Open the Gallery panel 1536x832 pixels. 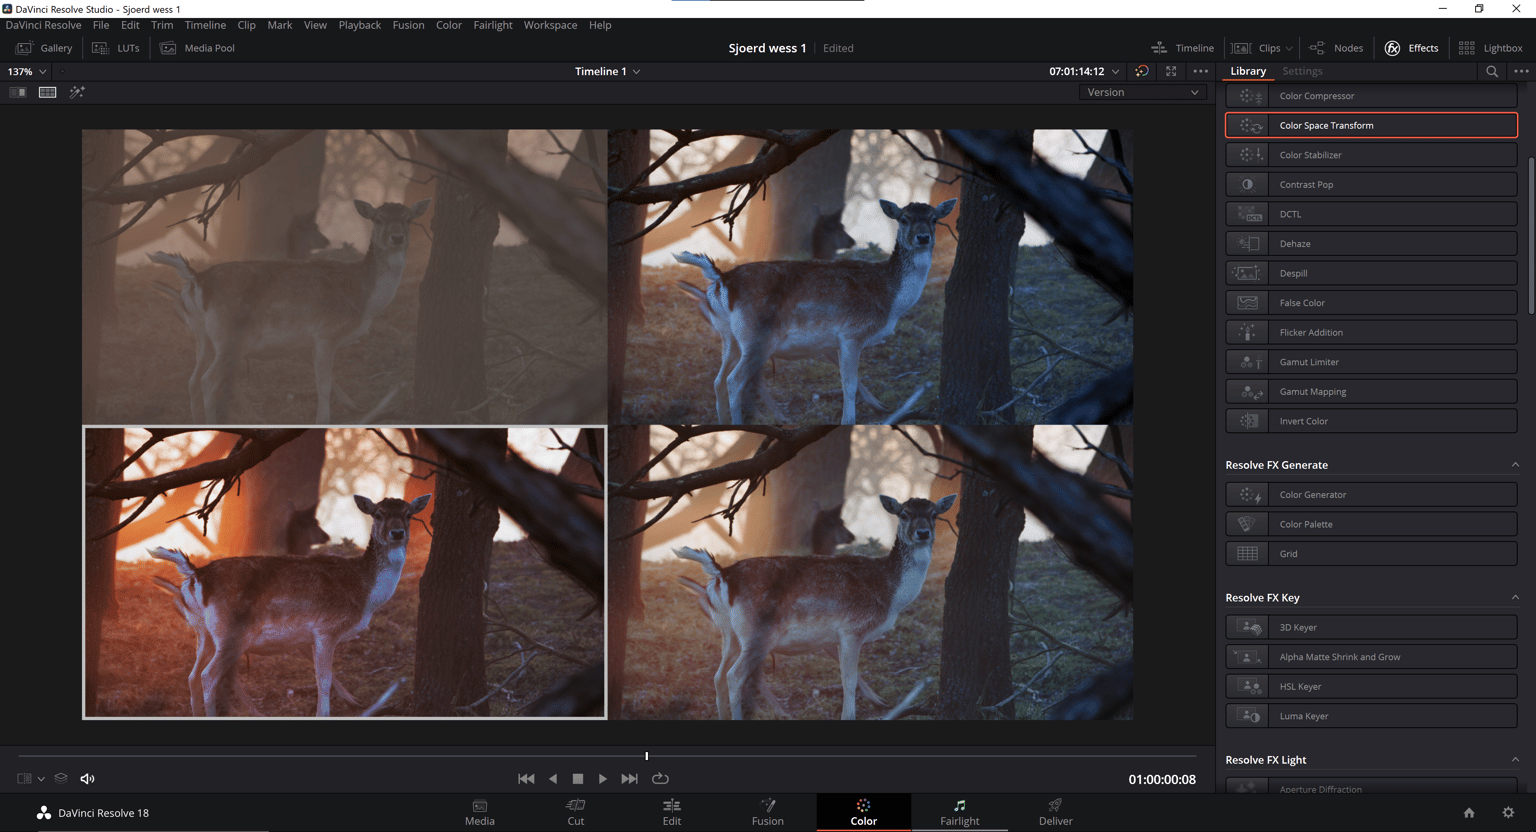click(44, 48)
